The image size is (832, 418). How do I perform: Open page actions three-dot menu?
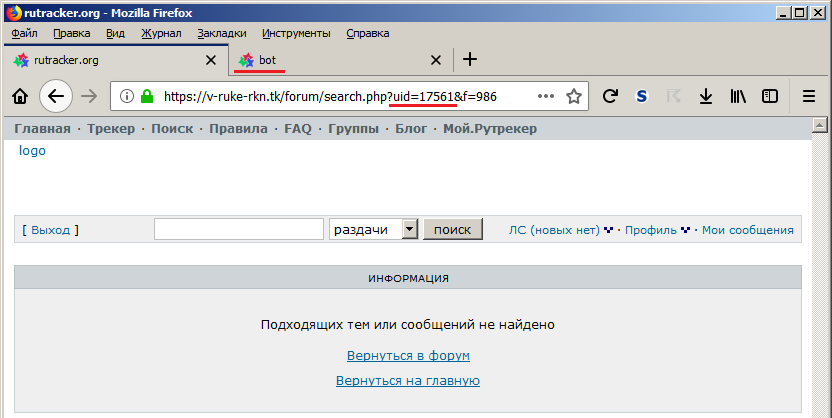pos(545,97)
